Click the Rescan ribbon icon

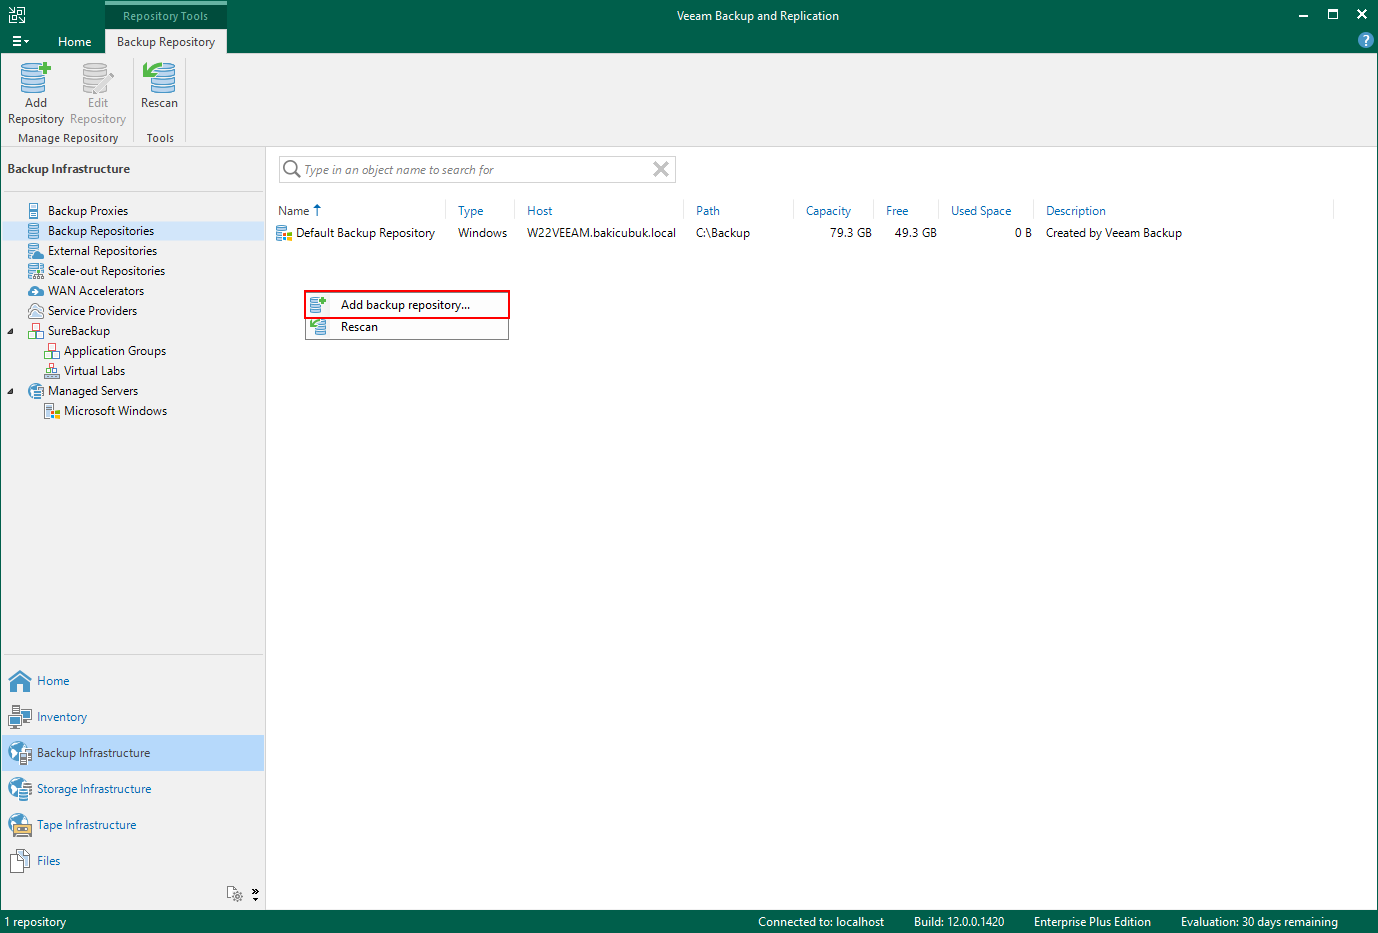tap(159, 78)
